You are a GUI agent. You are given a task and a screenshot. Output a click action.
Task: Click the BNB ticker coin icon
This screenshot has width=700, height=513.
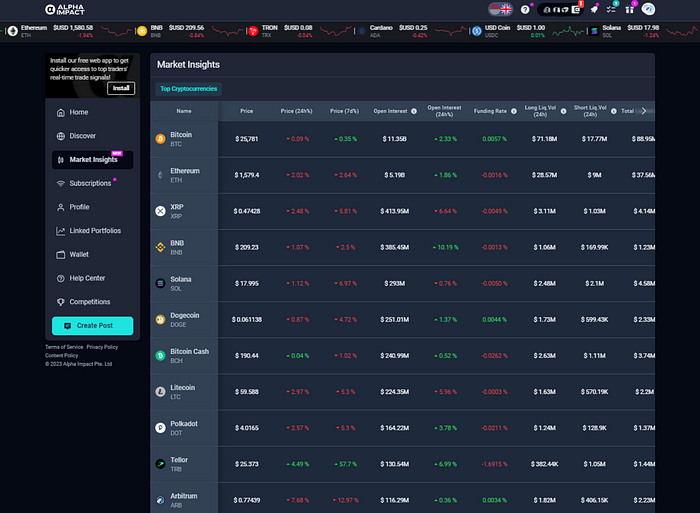click(142, 31)
